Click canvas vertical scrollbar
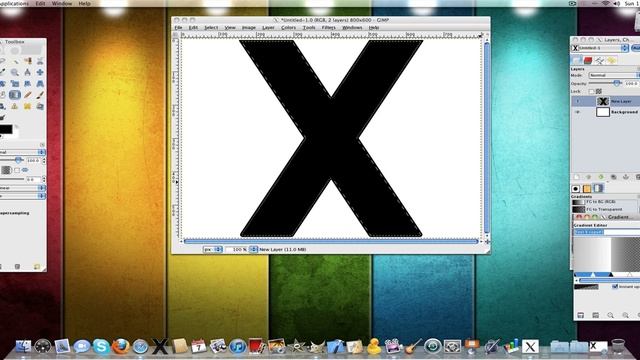This screenshot has height=360, width=640. (487, 137)
